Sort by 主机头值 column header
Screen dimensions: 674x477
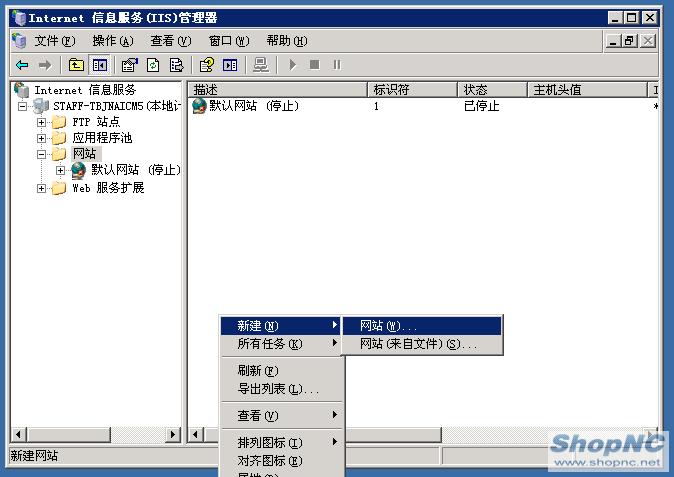[587, 90]
